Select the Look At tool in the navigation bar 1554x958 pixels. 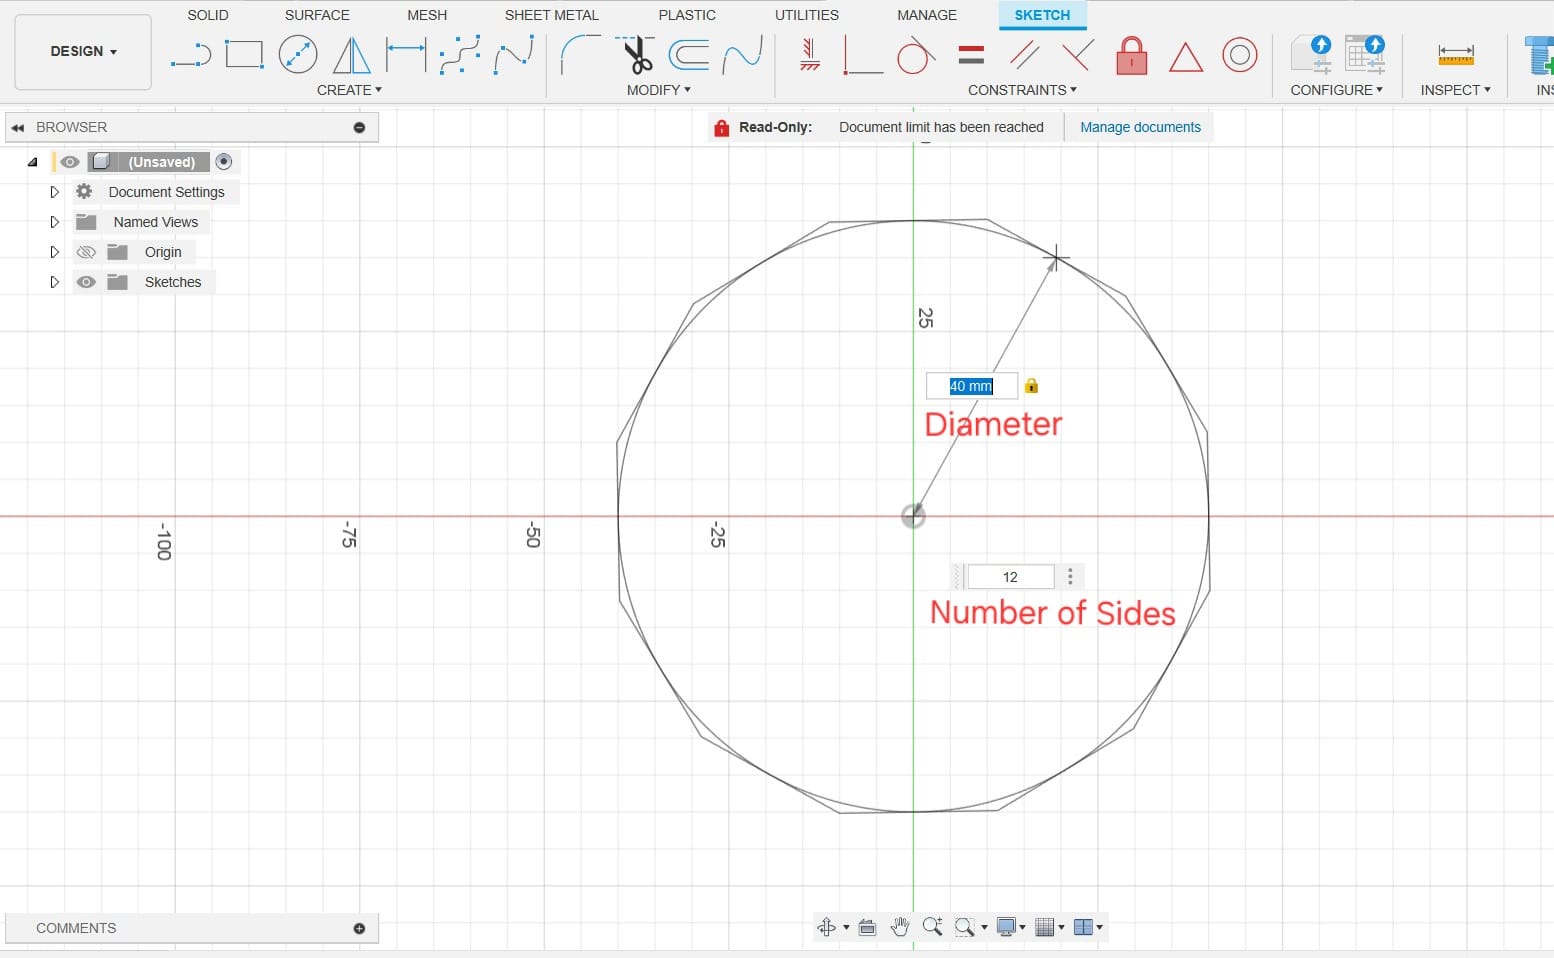pyautogui.click(x=867, y=927)
